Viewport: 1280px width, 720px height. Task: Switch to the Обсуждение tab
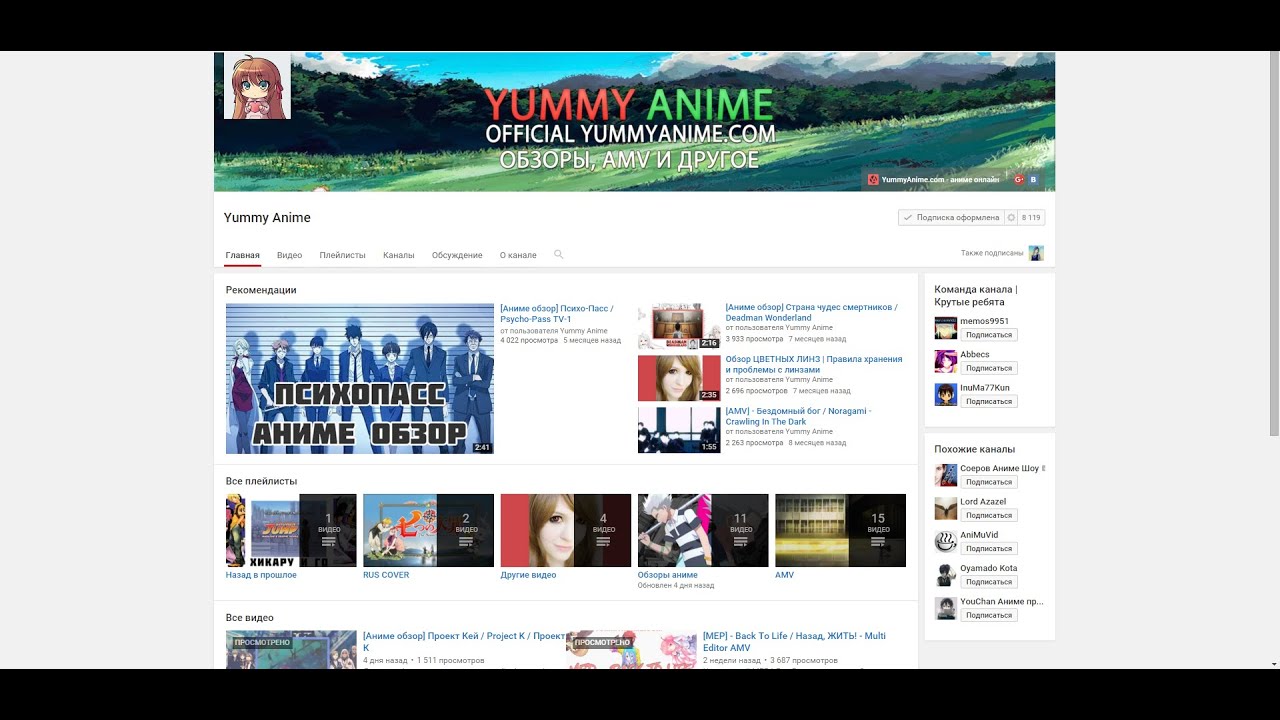point(457,255)
